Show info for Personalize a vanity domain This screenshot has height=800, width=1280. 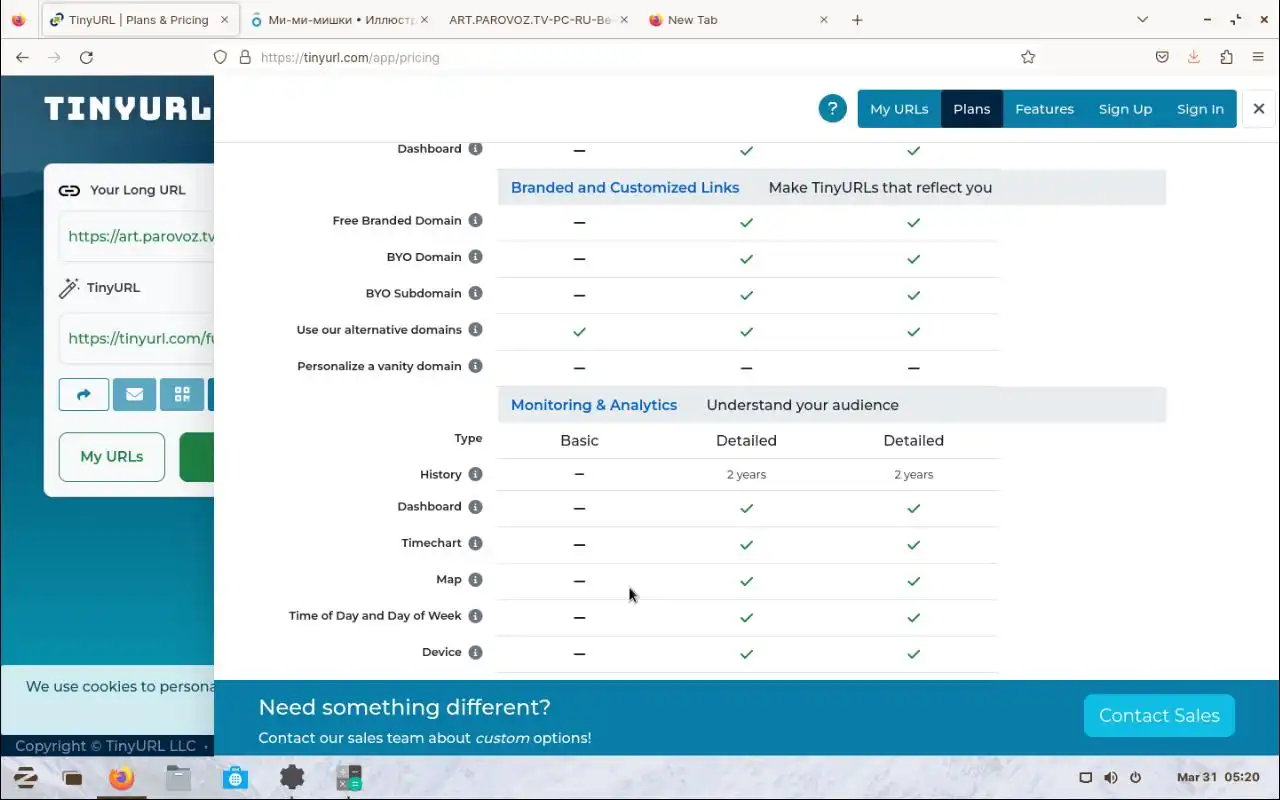pyautogui.click(x=476, y=366)
